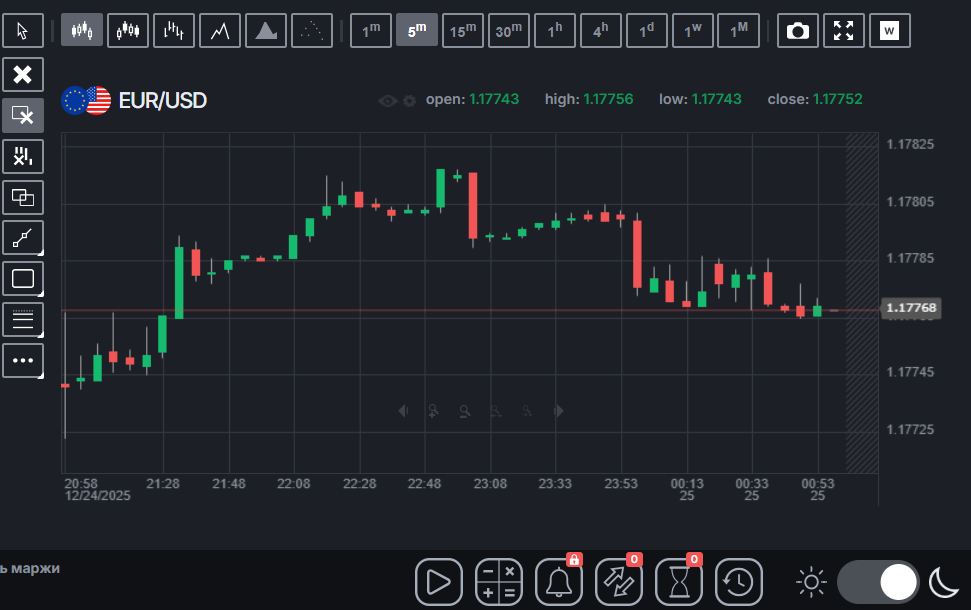The width and height of the screenshot is (971, 610).
Task: Click the sun light theme icon
Action: [x=811, y=582]
